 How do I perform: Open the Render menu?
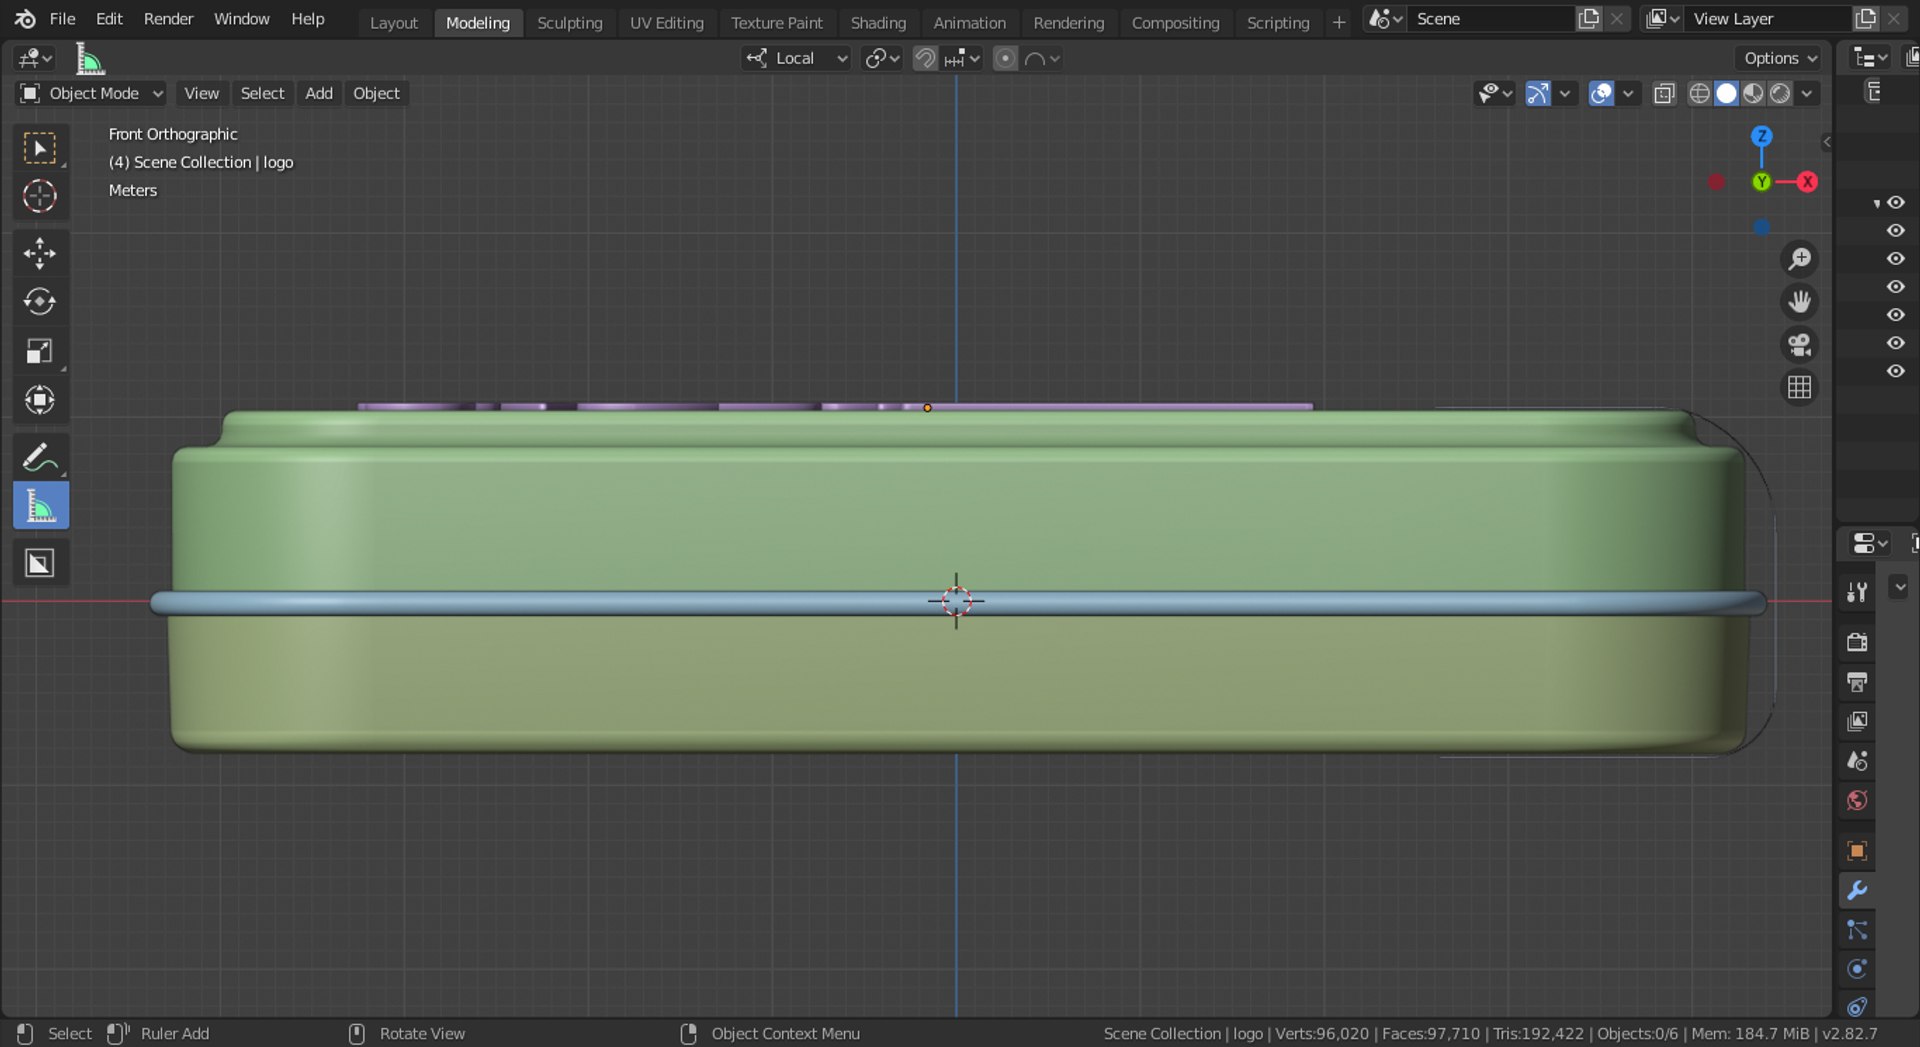coord(168,19)
